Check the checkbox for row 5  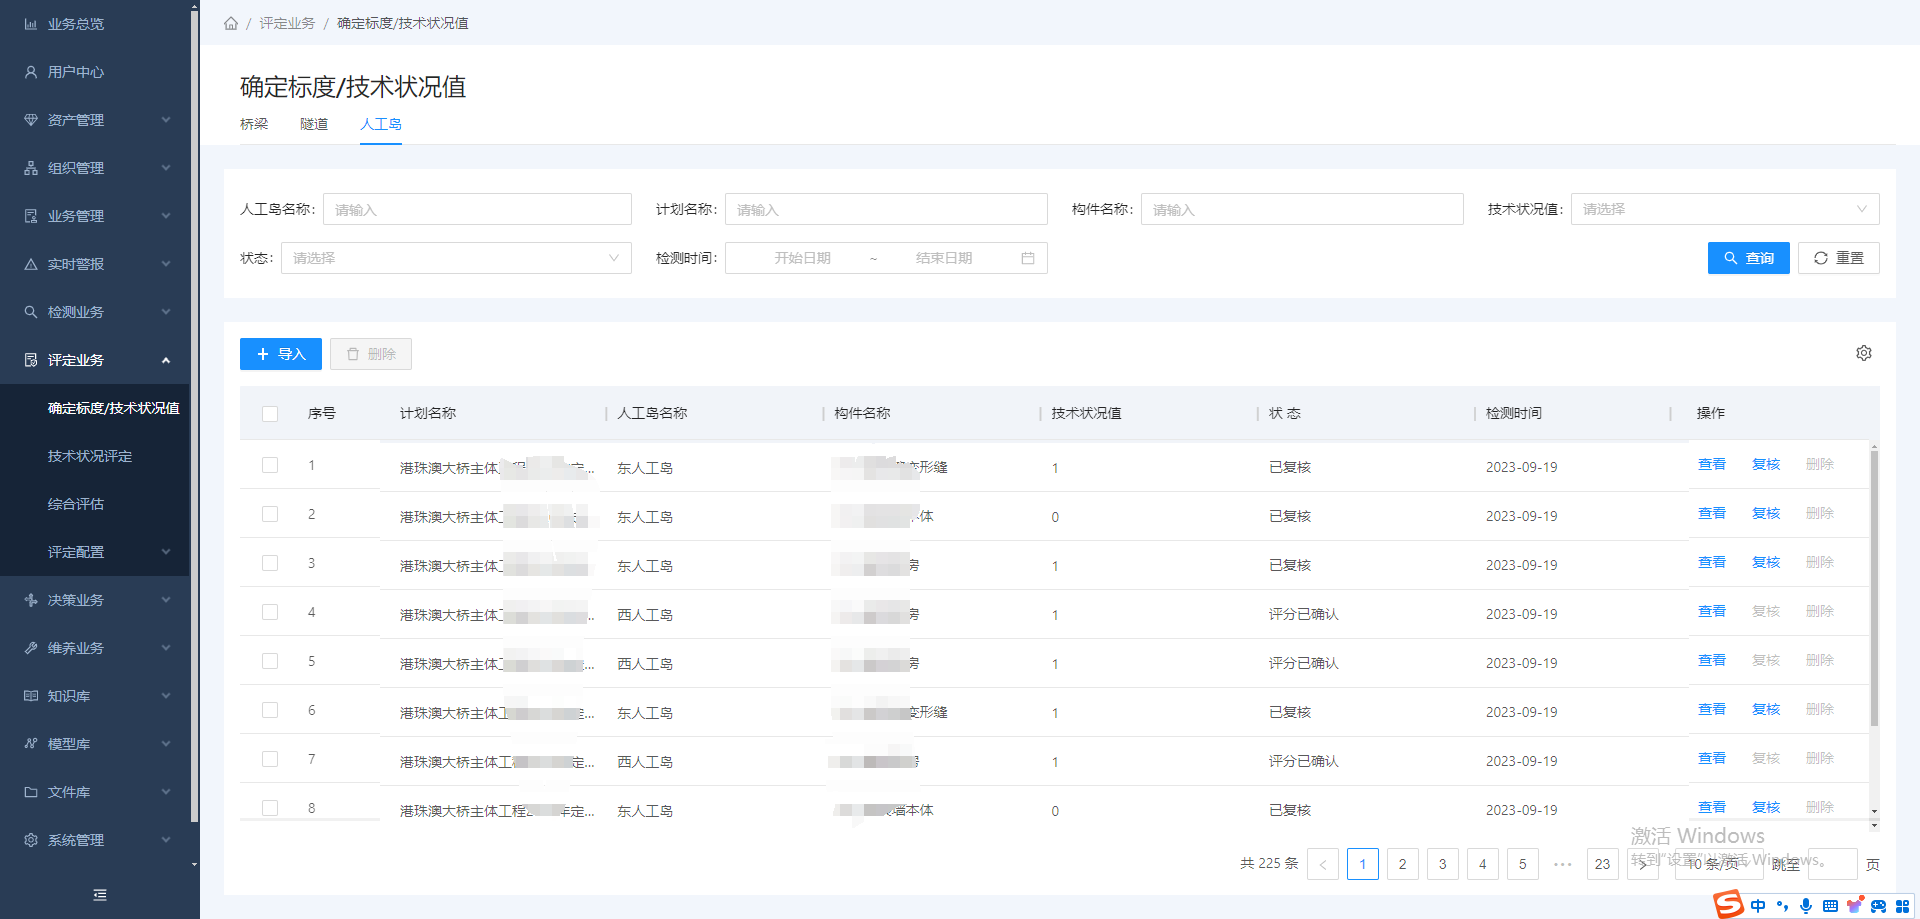point(270,661)
